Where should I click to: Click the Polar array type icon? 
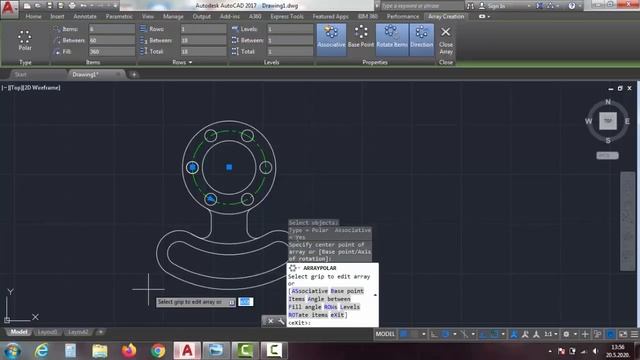coord(25,40)
